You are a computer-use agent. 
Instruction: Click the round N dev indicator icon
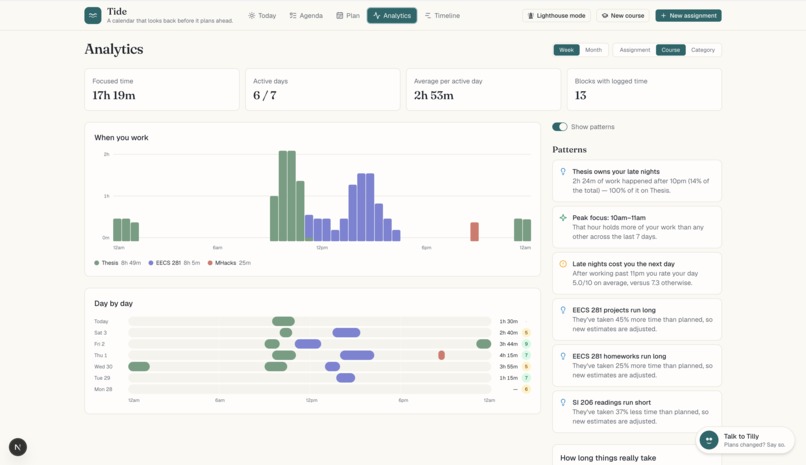[18, 447]
